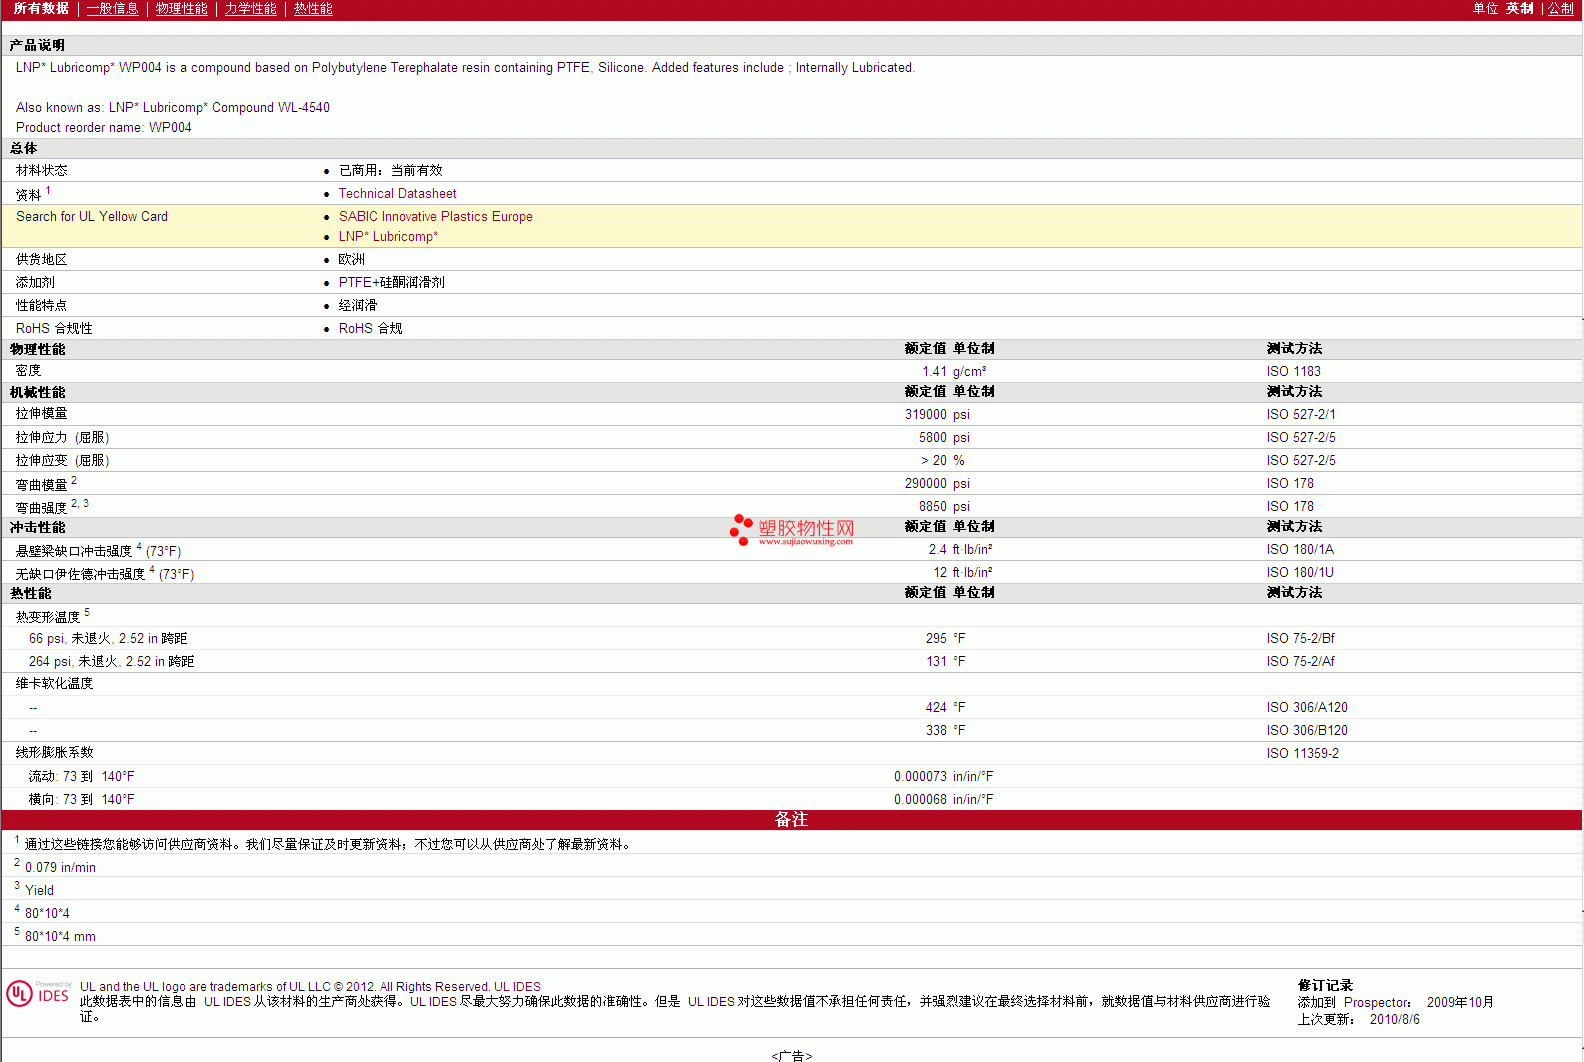Image resolution: width=1584 pixels, height=1062 pixels.
Task: Select the 维卡软化温度 row label
Action: [x=54, y=684]
